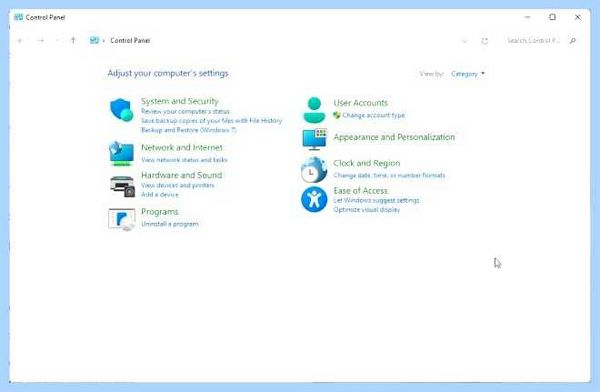The height and width of the screenshot is (392, 600).
Task: Open the System and Security shield icon
Action: pyautogui.click(x=121, y=110)
